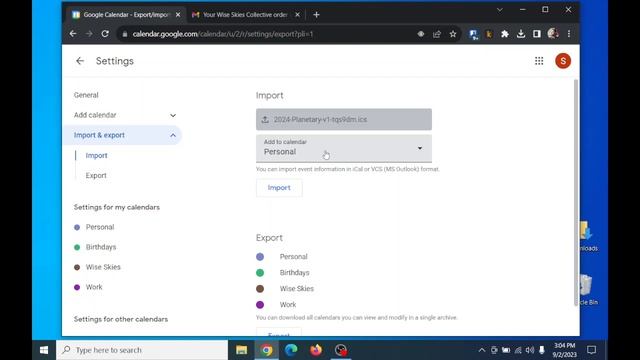Click the purple Personal export color dot
This screenshot has height=360, width=640.
[x=260, y=257]
